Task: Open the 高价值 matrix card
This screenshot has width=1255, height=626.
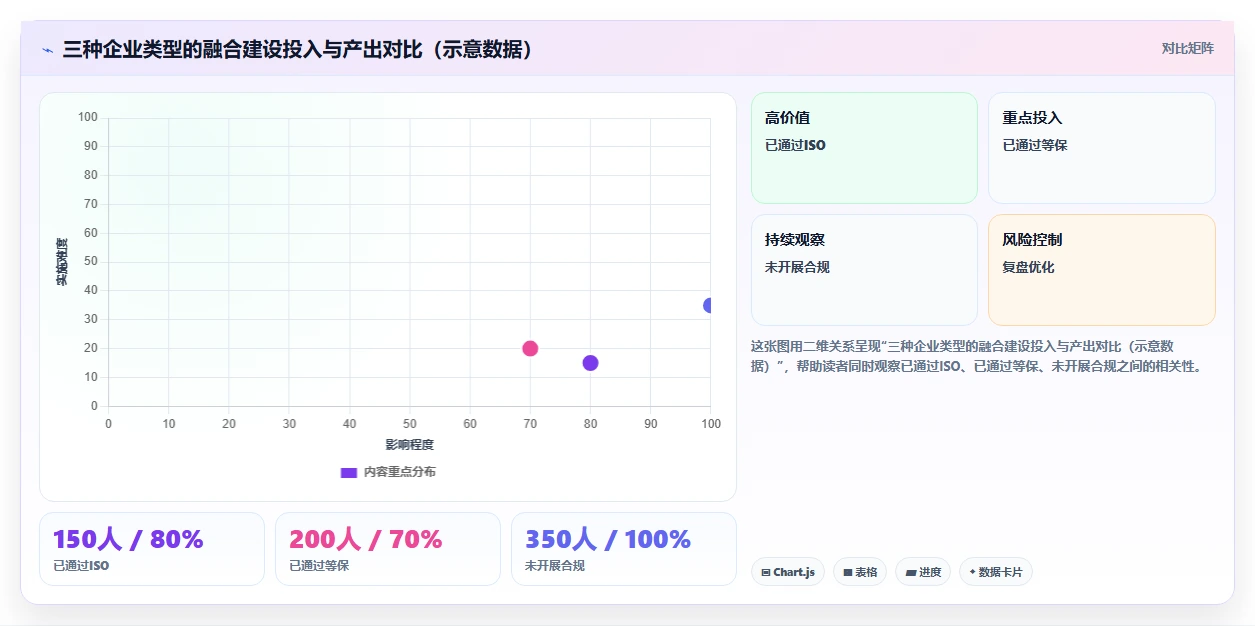Action: point(864,148)
